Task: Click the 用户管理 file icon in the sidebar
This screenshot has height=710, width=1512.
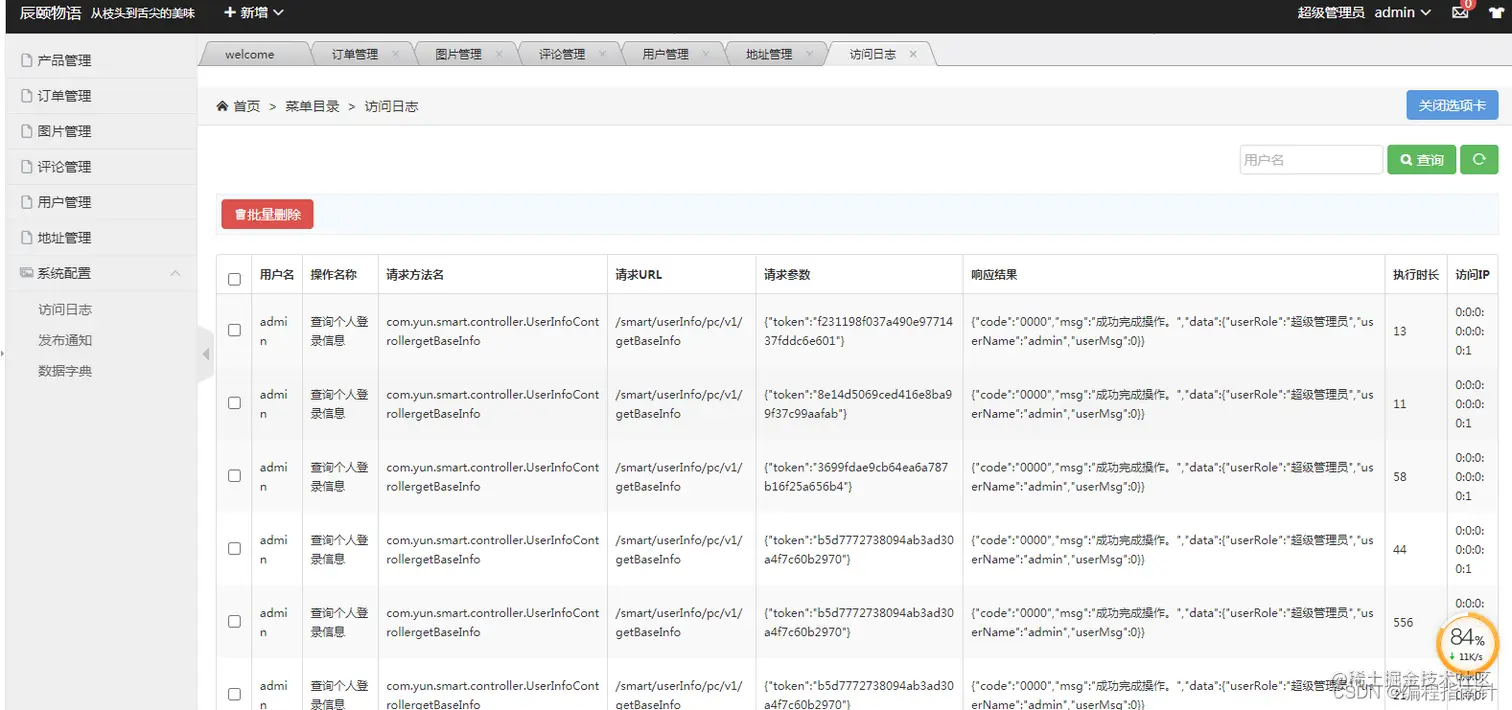Action: pos(27,202)
